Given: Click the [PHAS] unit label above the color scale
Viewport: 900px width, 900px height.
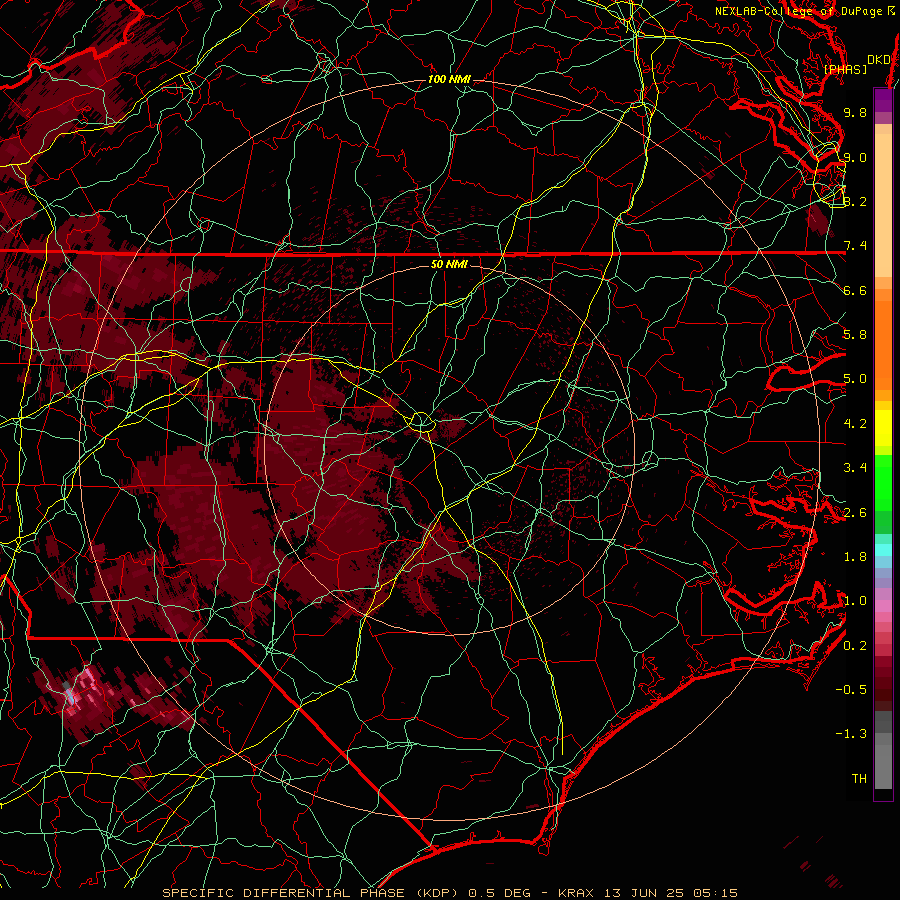Looking at the screenshot, I should click(x=845, y=69).
